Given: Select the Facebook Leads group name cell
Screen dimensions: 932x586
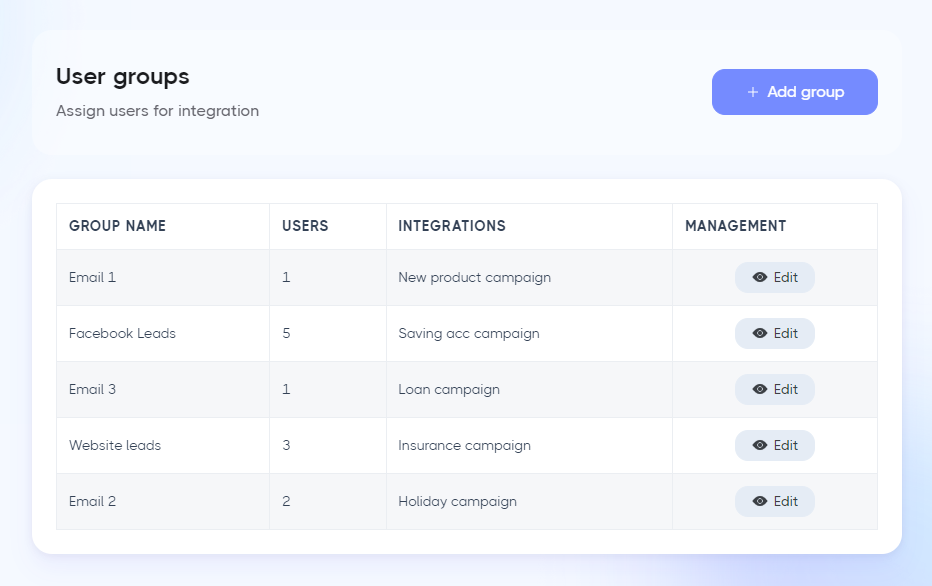Looking at the screenshot, I should (163, 333).
